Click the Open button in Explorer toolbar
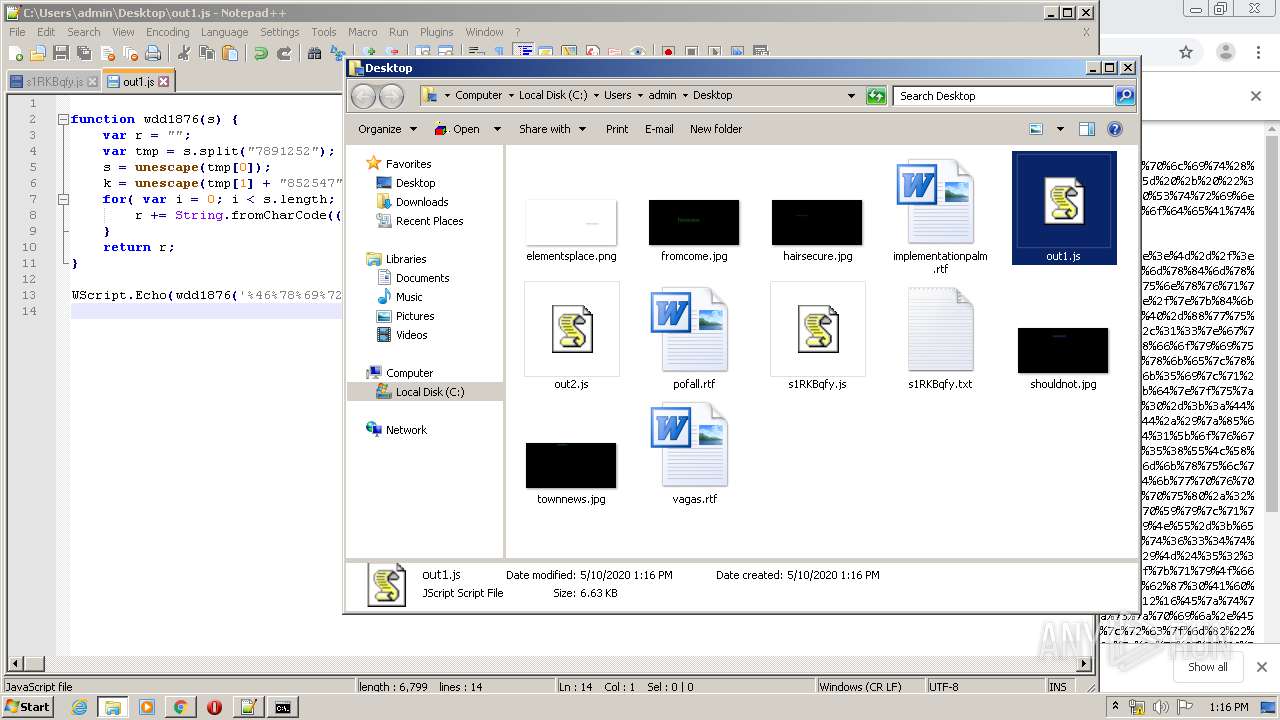 [457, 129]
